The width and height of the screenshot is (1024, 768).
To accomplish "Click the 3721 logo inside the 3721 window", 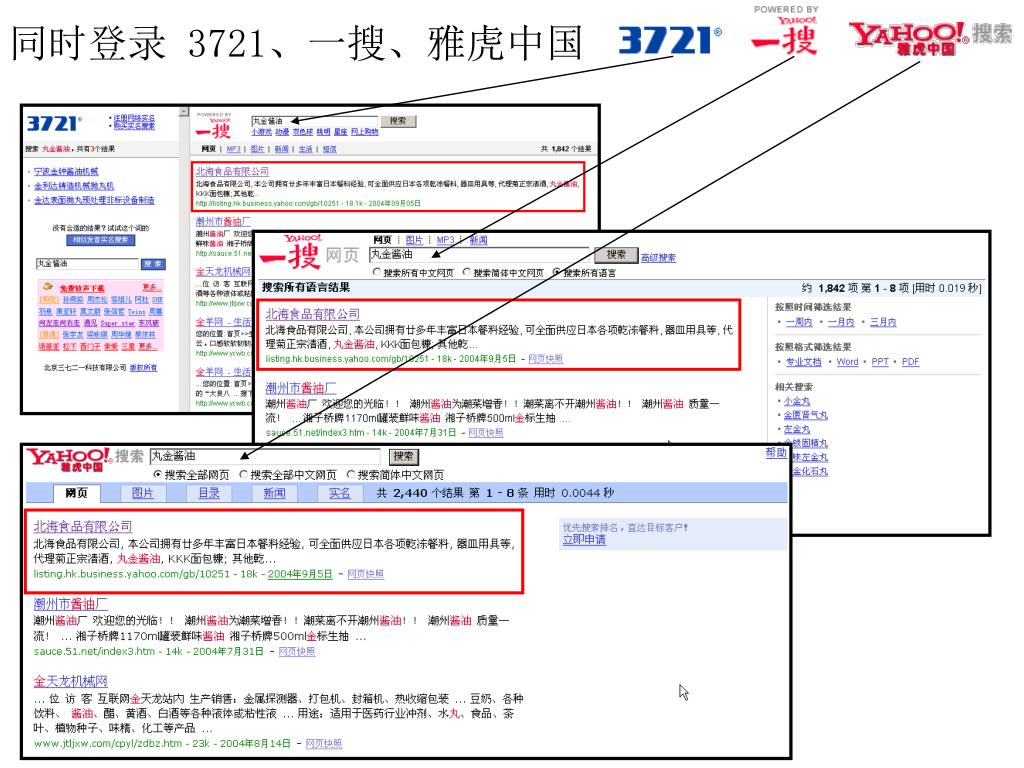I will [54, 123].
